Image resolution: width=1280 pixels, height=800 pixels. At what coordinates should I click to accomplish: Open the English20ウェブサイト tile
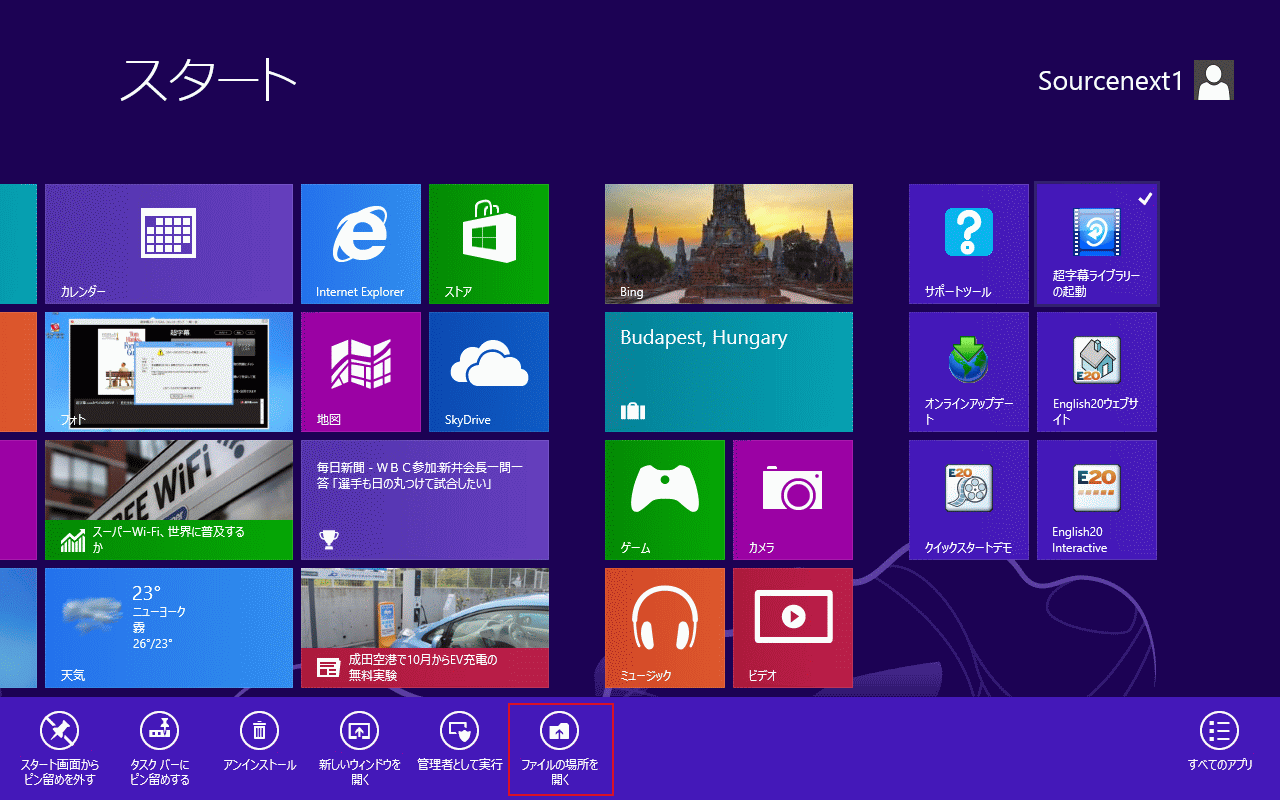tap(1097, 372)
